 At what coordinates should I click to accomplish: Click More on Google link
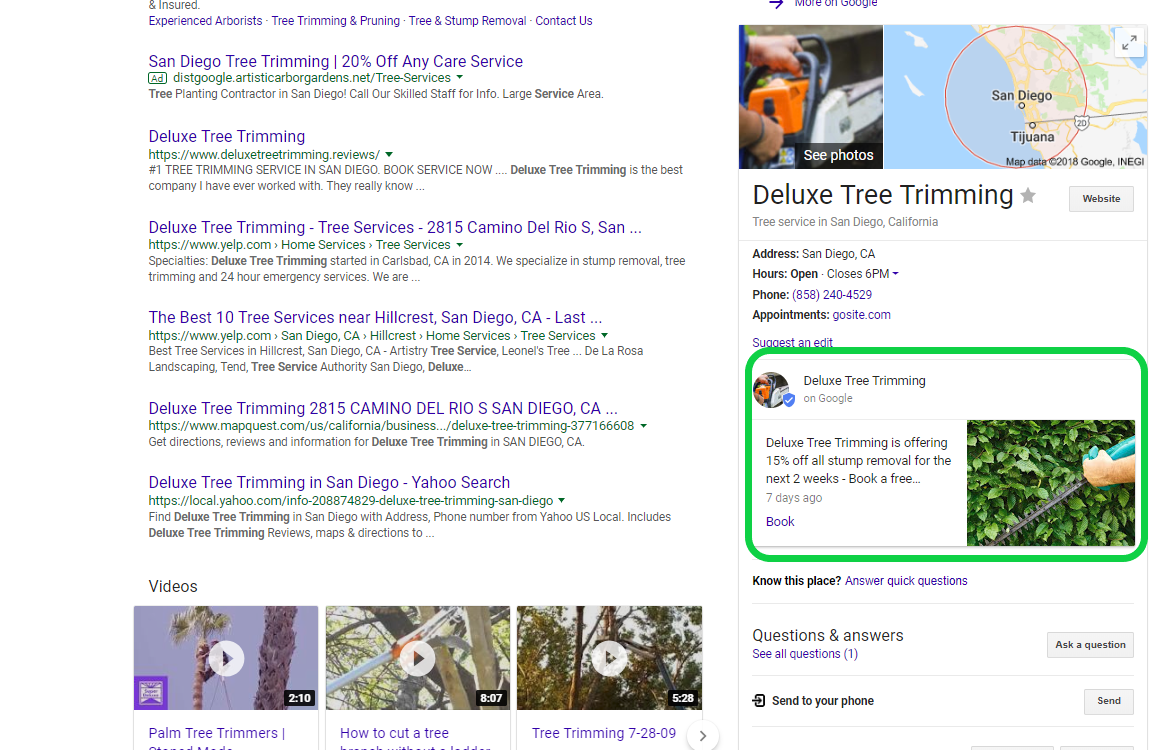(x=835, y=4)
